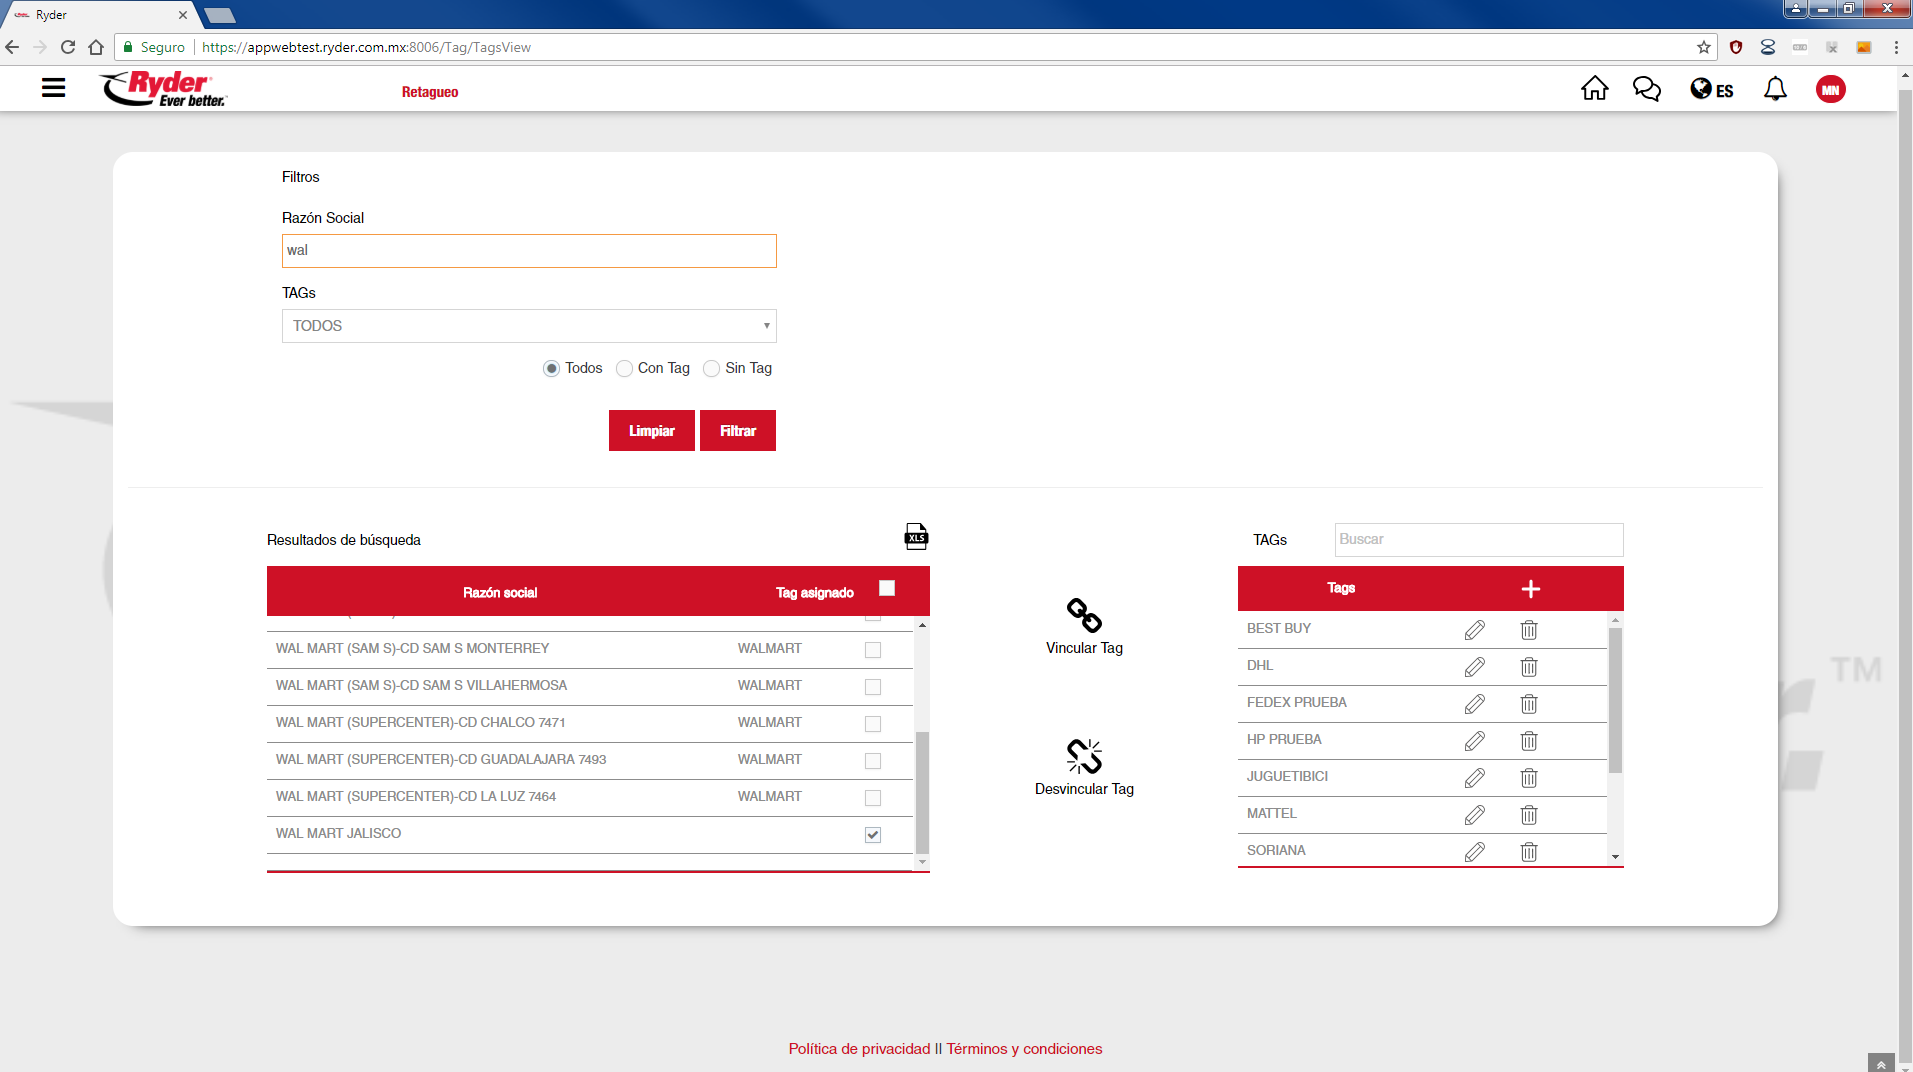The image size is (1913, 1072).
Task: Select the Sin Tag radio option
Action: 712,369
